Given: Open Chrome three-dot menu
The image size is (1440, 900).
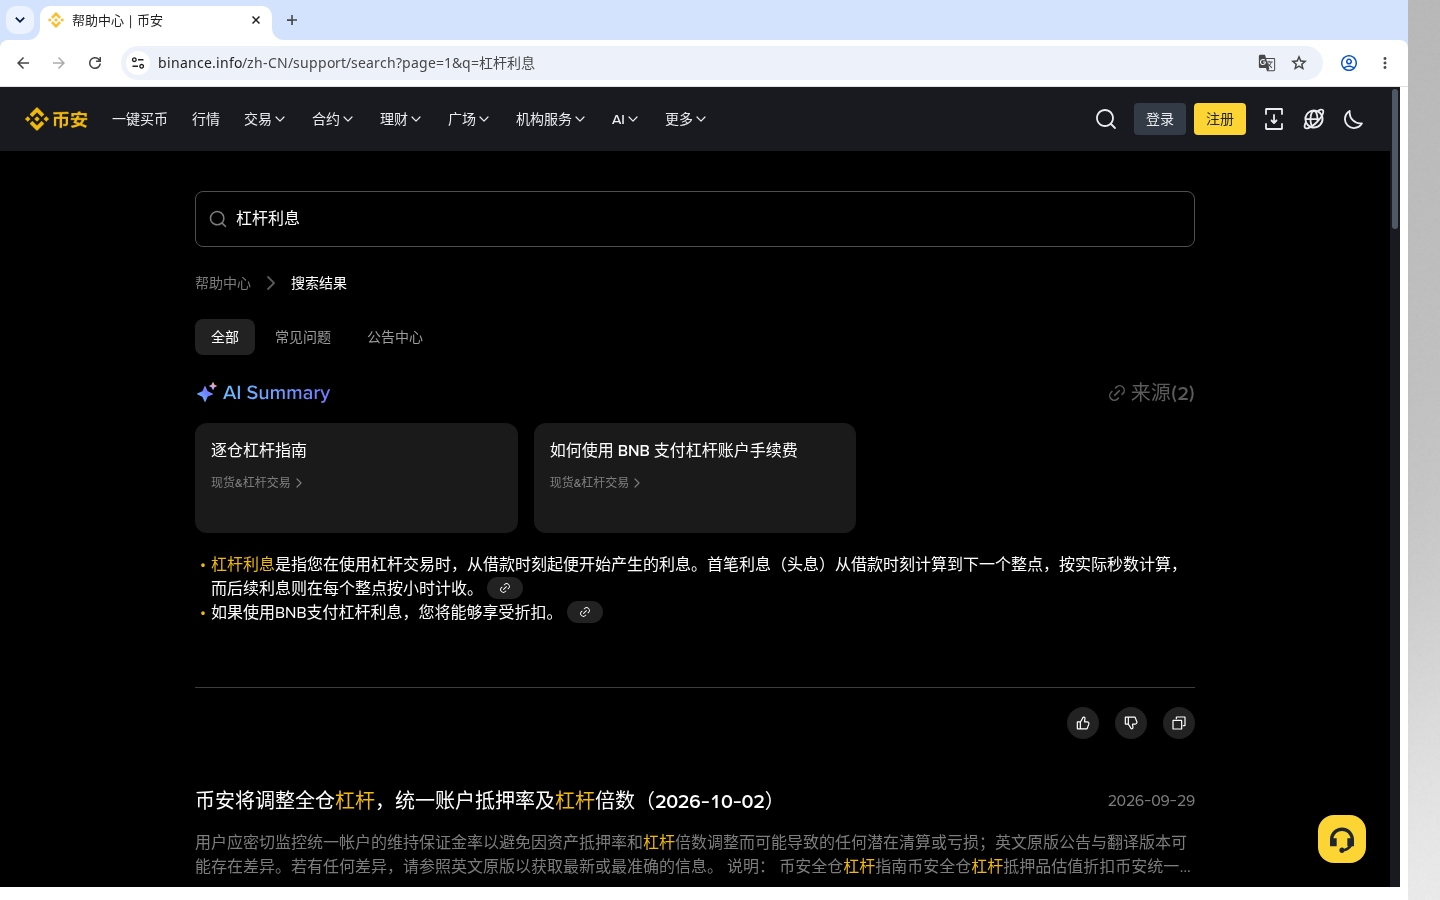Looking at the screenshot, I should (x=1385, y=63).
